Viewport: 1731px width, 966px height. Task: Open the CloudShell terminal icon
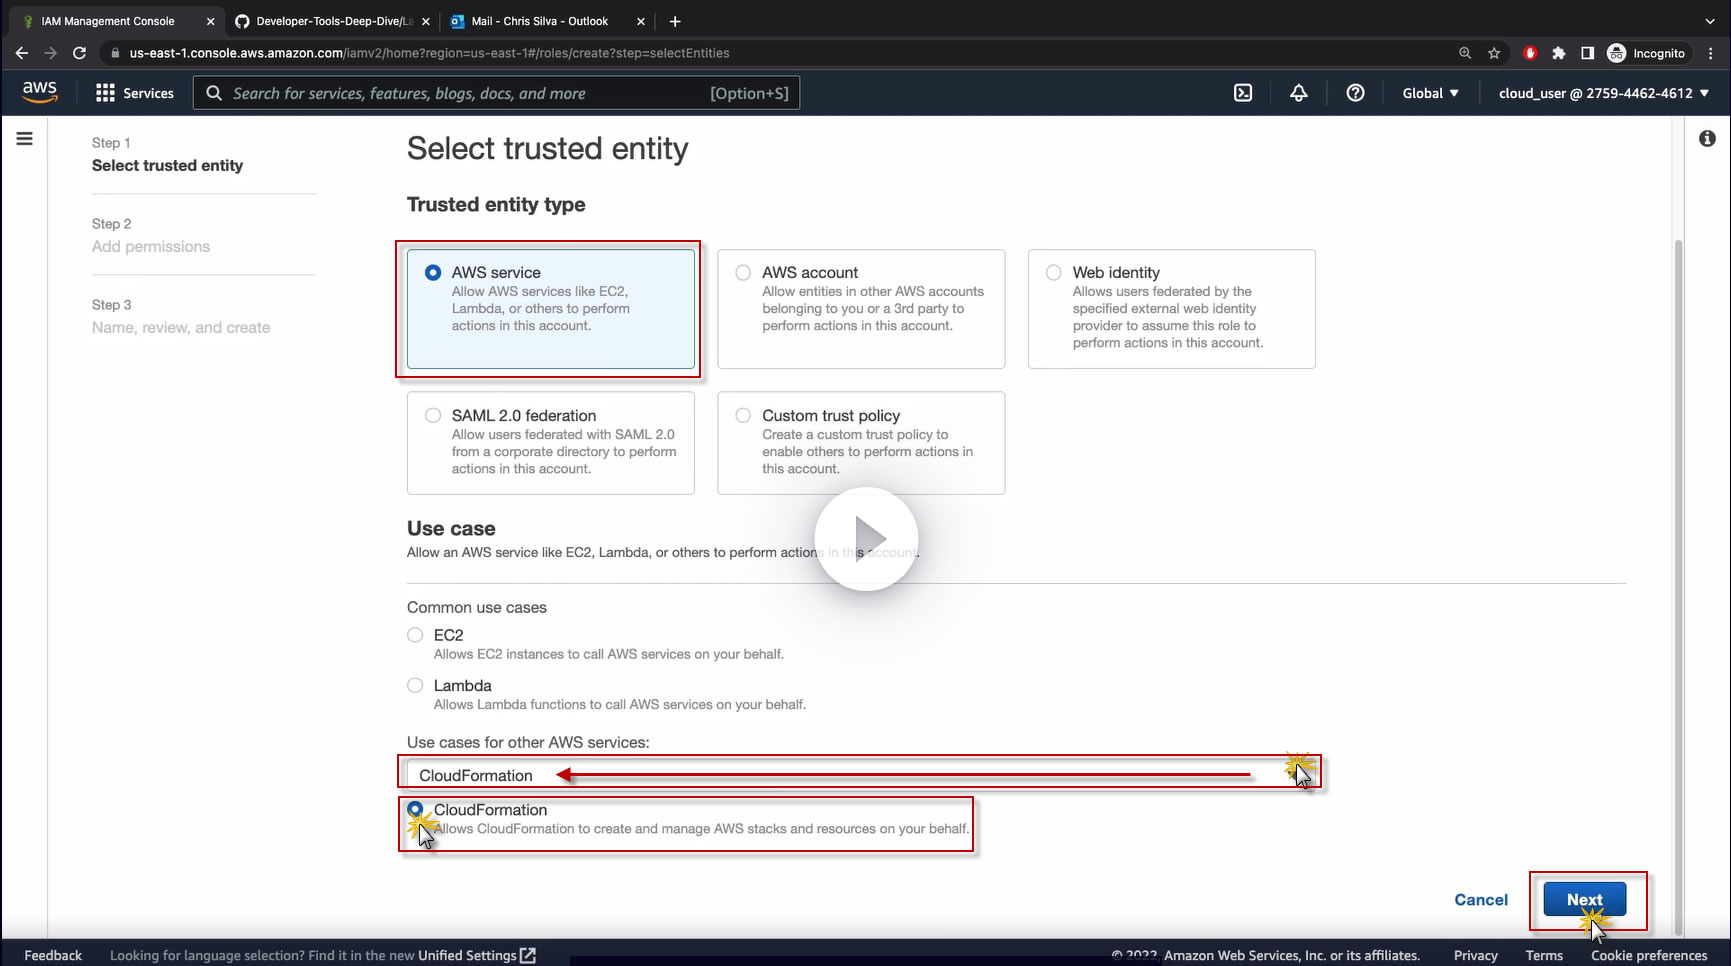1243,93
